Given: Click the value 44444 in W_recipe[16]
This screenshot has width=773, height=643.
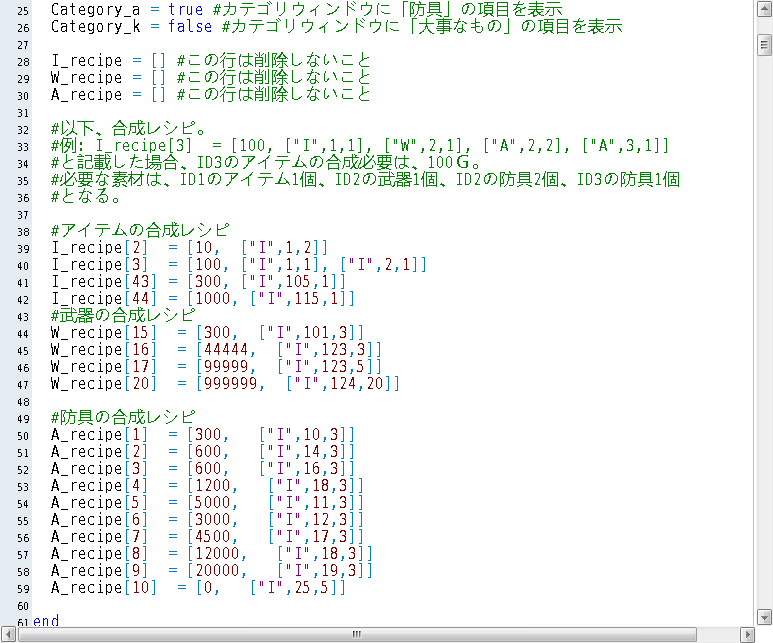Looking at the screenshot, I should tap(226, 350).
